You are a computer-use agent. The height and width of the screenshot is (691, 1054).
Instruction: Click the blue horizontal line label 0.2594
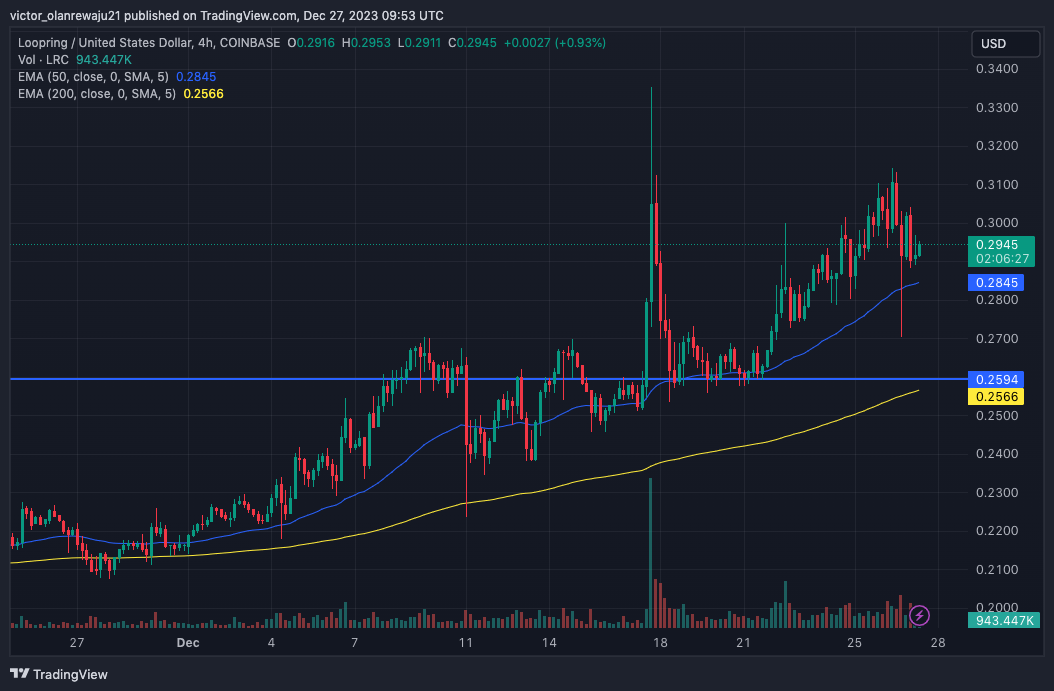point(996,379)
